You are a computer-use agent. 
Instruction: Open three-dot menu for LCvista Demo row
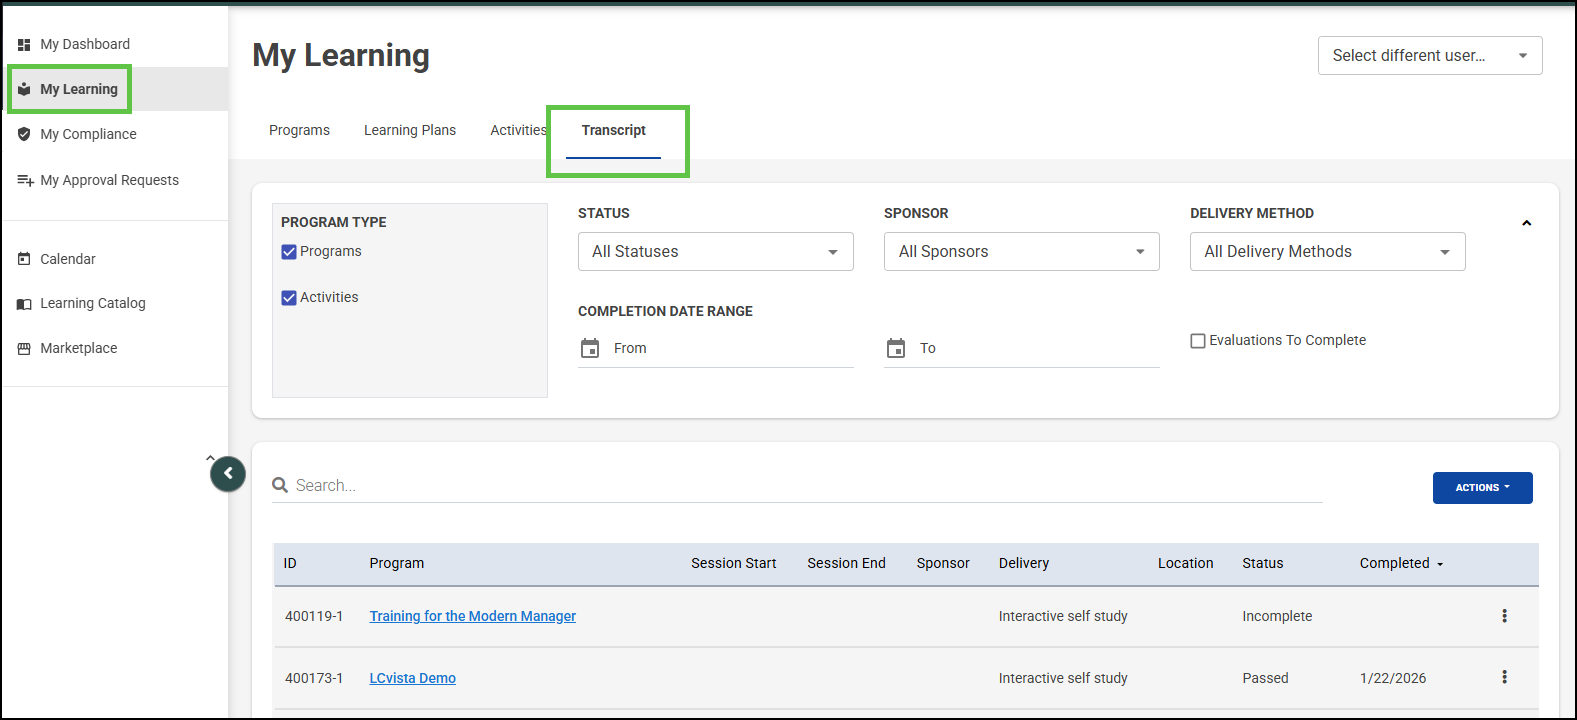(x=1504, y=677)
